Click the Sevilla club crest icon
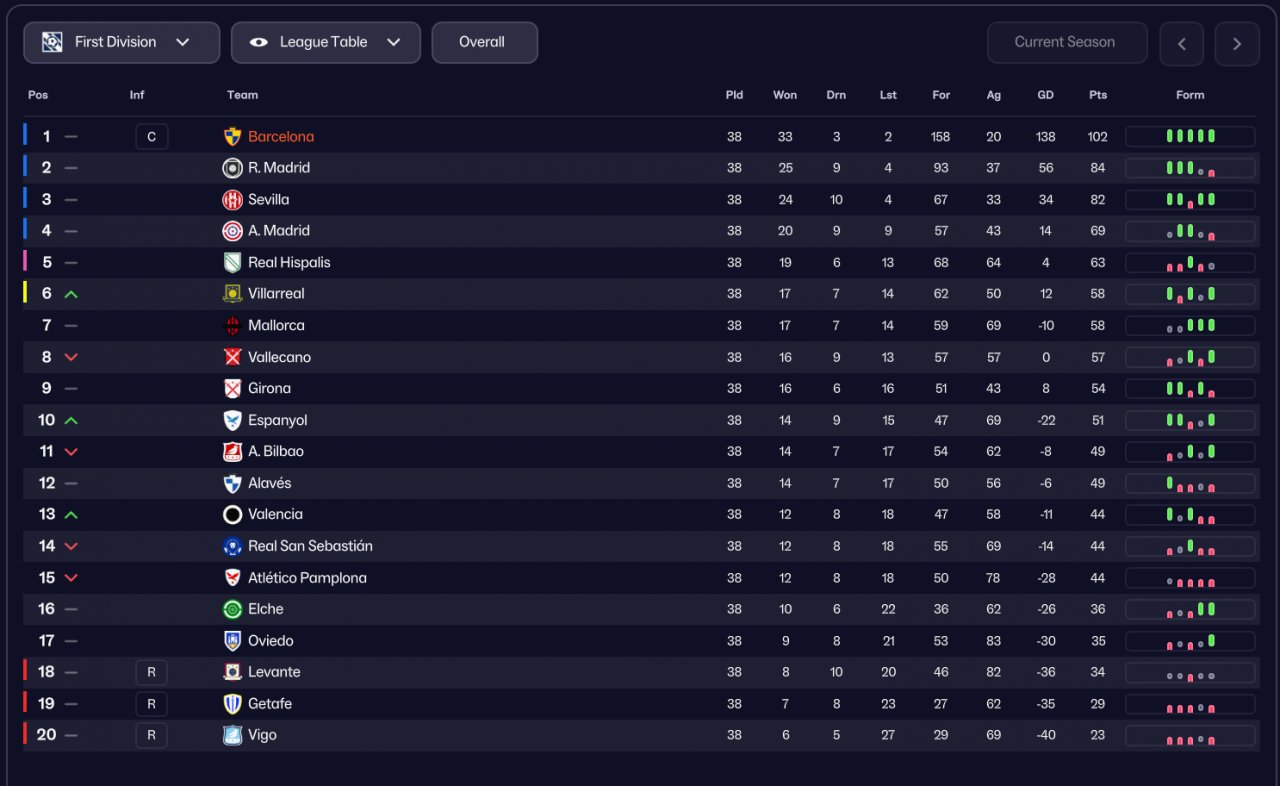 (x=232, y=200)
